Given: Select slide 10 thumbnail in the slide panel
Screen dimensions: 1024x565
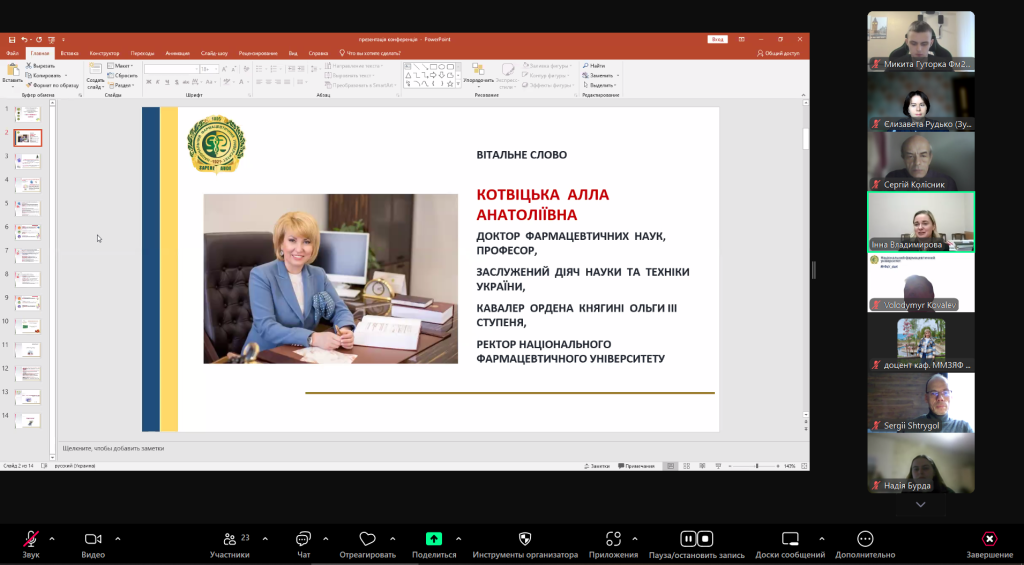Looking at the screenshot, I should pos(28,326).
